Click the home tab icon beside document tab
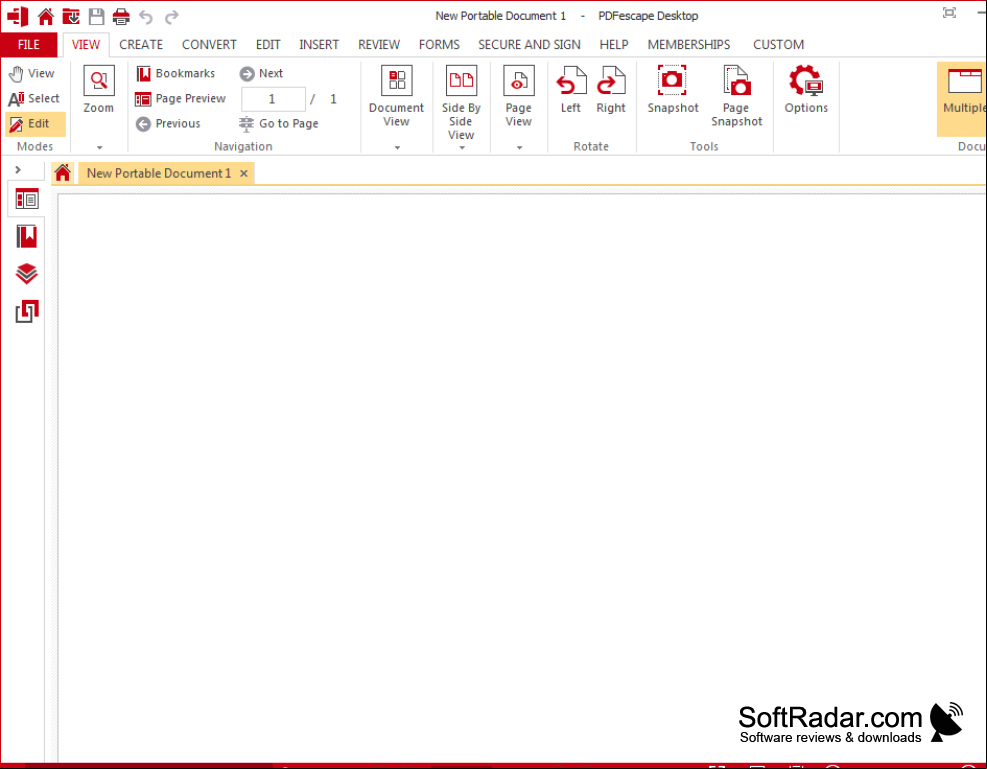This screenshot has height=769, width=987. point(62,172)
